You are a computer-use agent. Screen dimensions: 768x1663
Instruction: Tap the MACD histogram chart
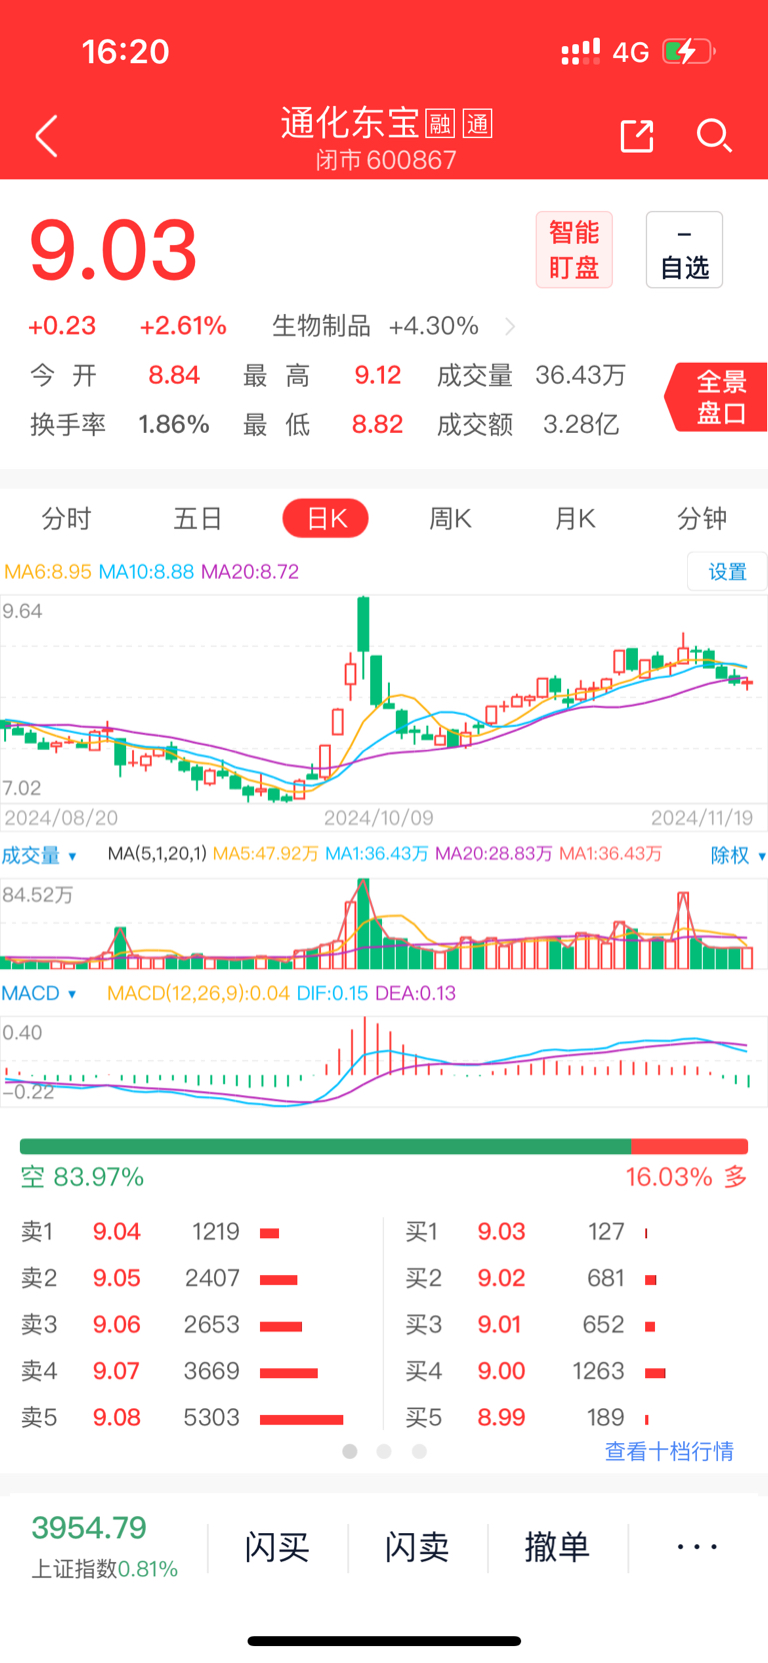click(x=384, y=1062)
